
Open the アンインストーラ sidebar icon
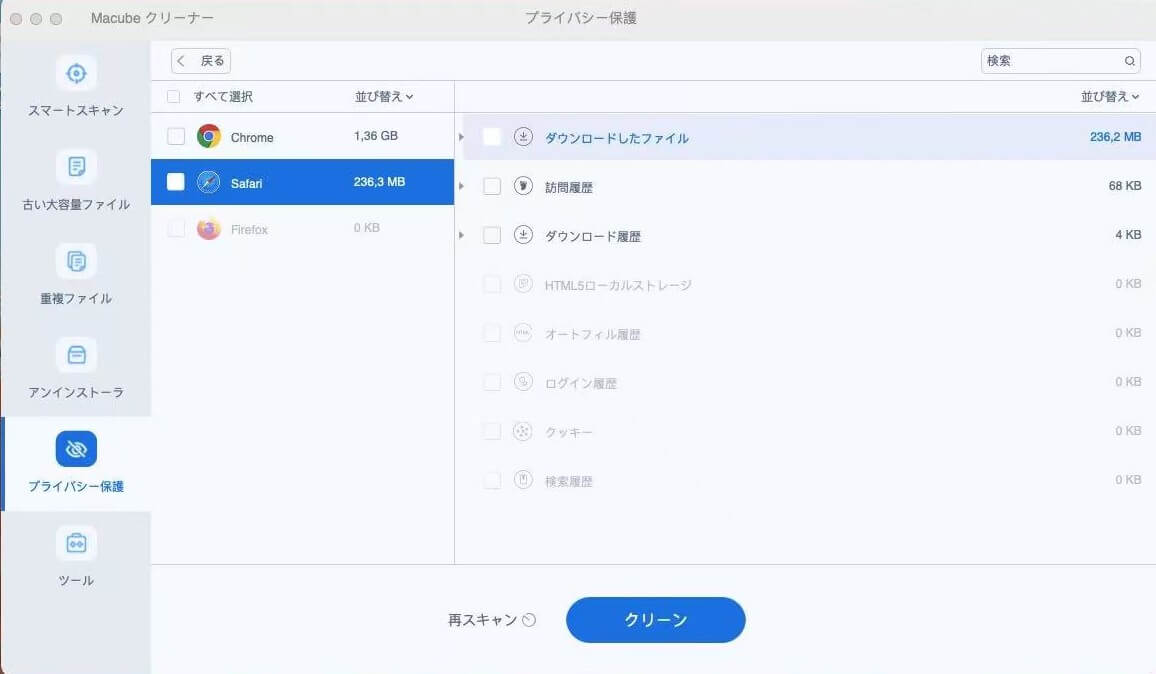tap(76, 355)
